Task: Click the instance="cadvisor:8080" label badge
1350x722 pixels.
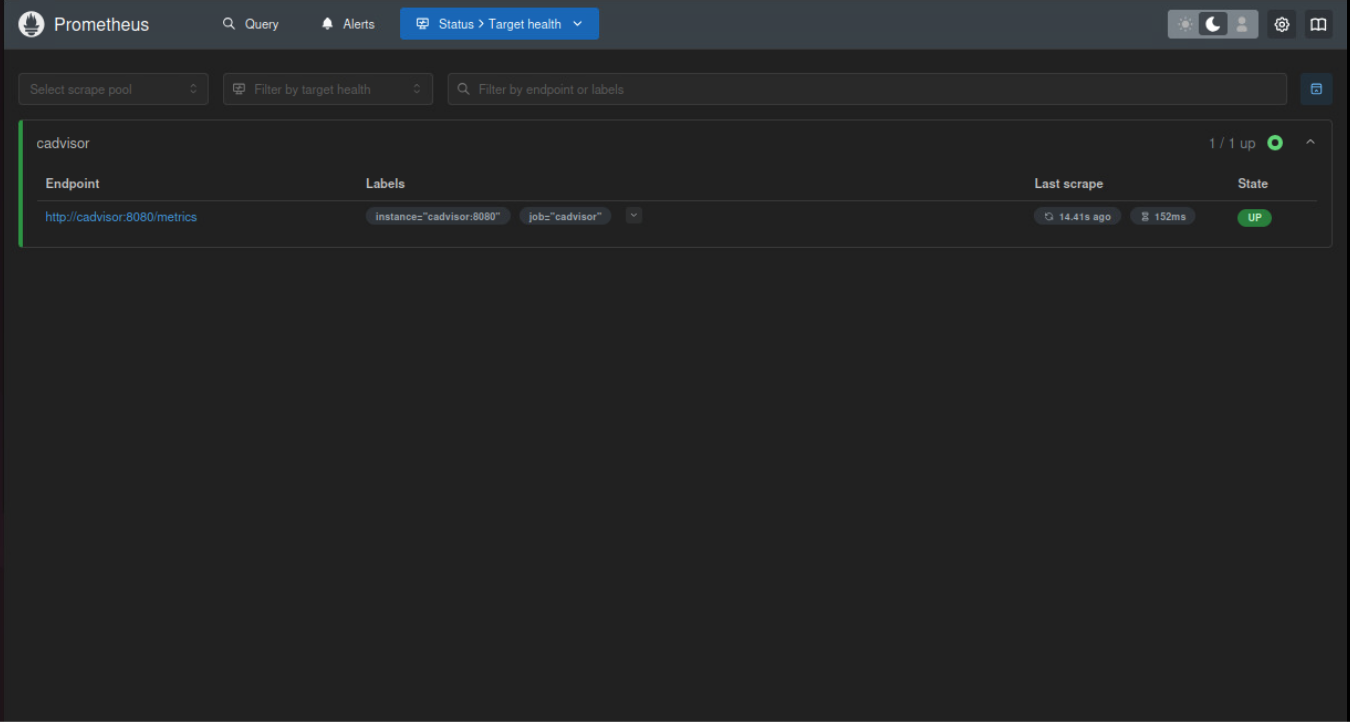Action: click(438, 216)
